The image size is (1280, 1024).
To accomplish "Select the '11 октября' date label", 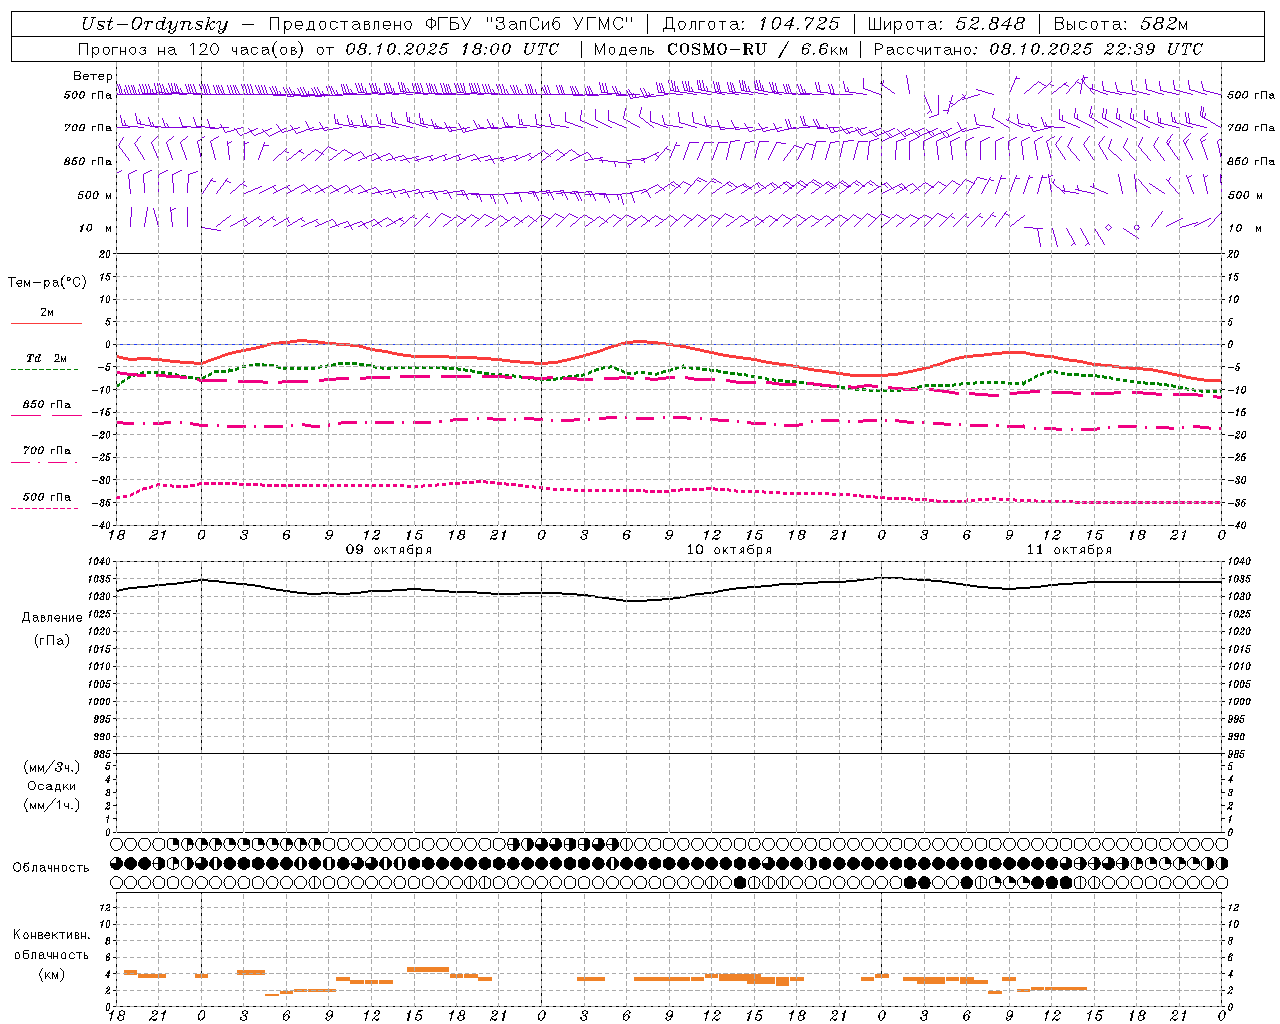I will [1069, 550].
